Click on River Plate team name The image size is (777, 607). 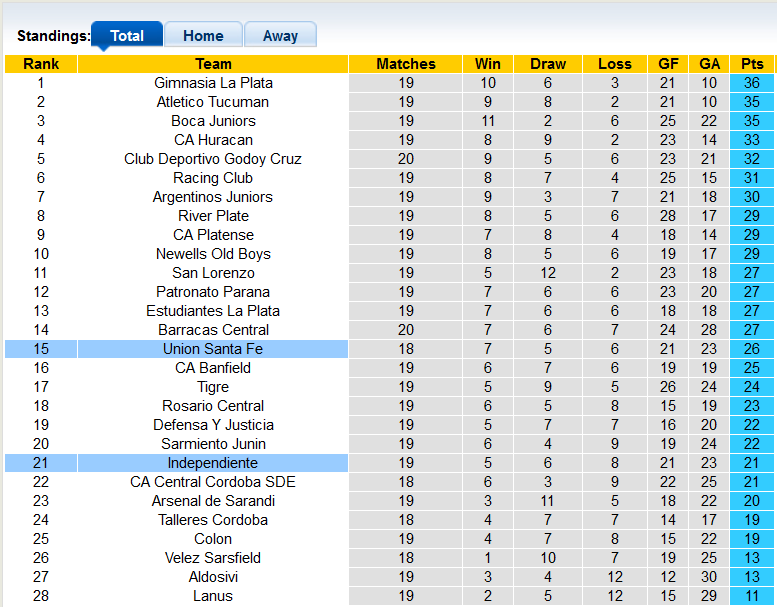[x=213, y=216]
